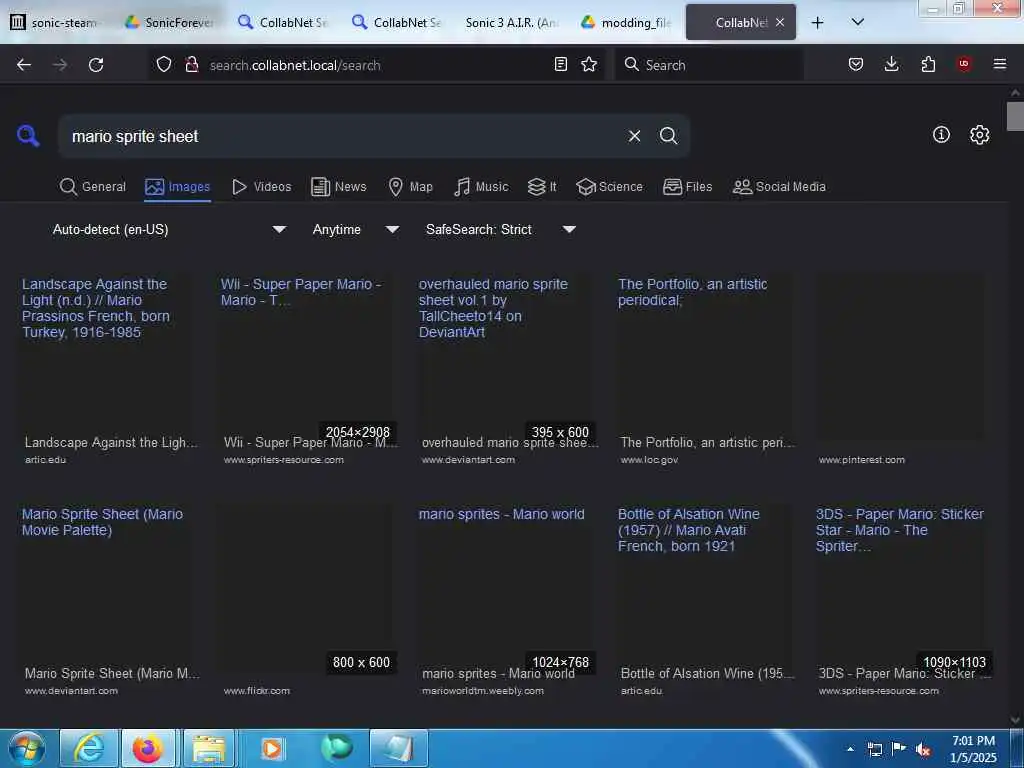Screen dimensions: 1024x768
Task: Select the News search category
Action: [x=339, y=187]
